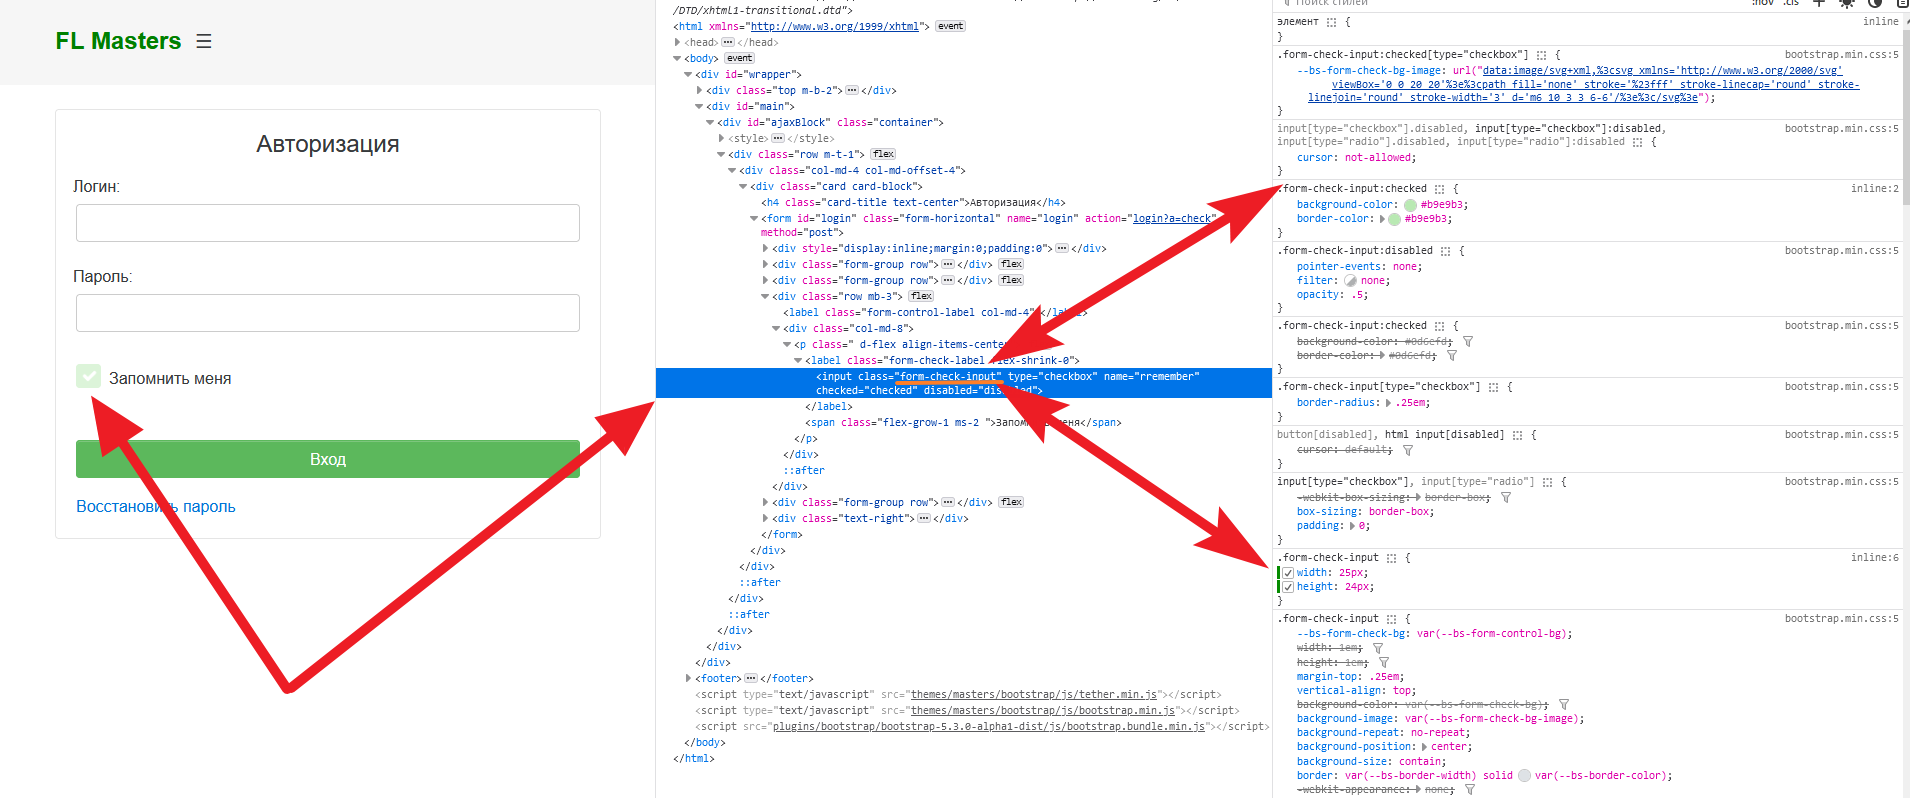Toggle flex badge on the form-group row after form-horizontal
The image size is (1910, 798).
point(1011,264)
